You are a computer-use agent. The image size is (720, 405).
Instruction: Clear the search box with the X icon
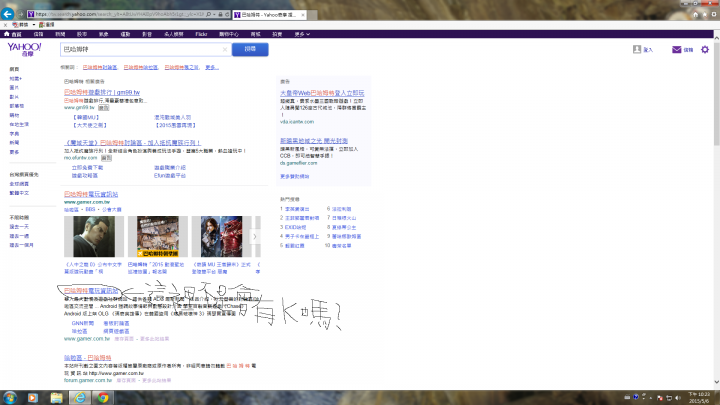pyautogui.click(x=225, y=49)
